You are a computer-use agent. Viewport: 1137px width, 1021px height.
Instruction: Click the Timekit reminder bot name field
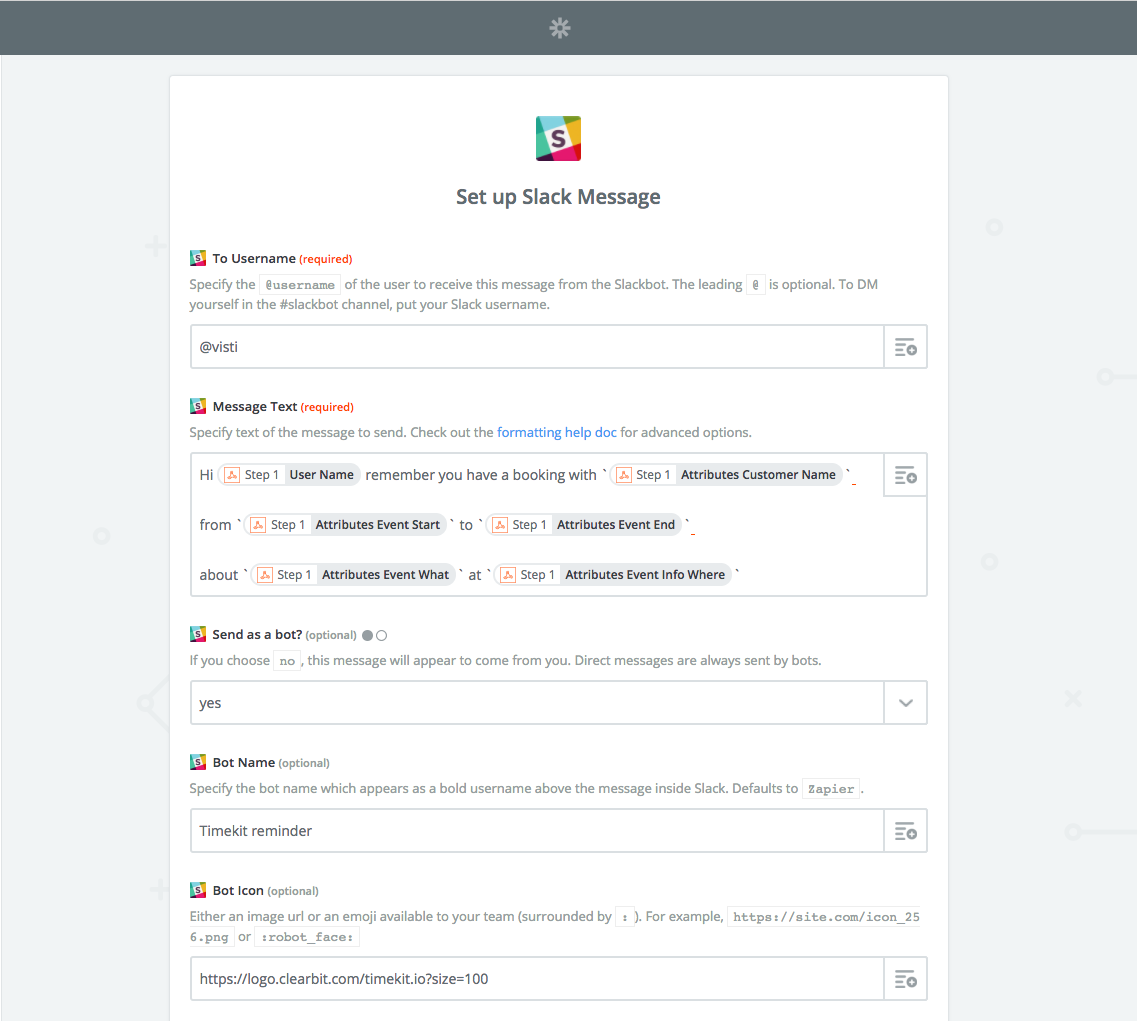537,831
